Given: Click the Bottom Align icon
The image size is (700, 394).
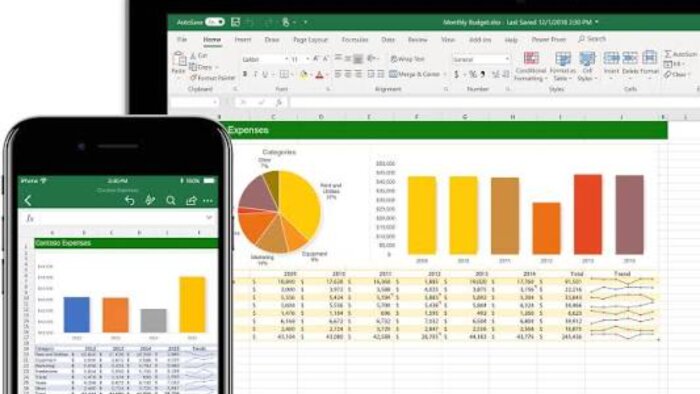Looking at the screenshot, I should [x=358, y=58].
